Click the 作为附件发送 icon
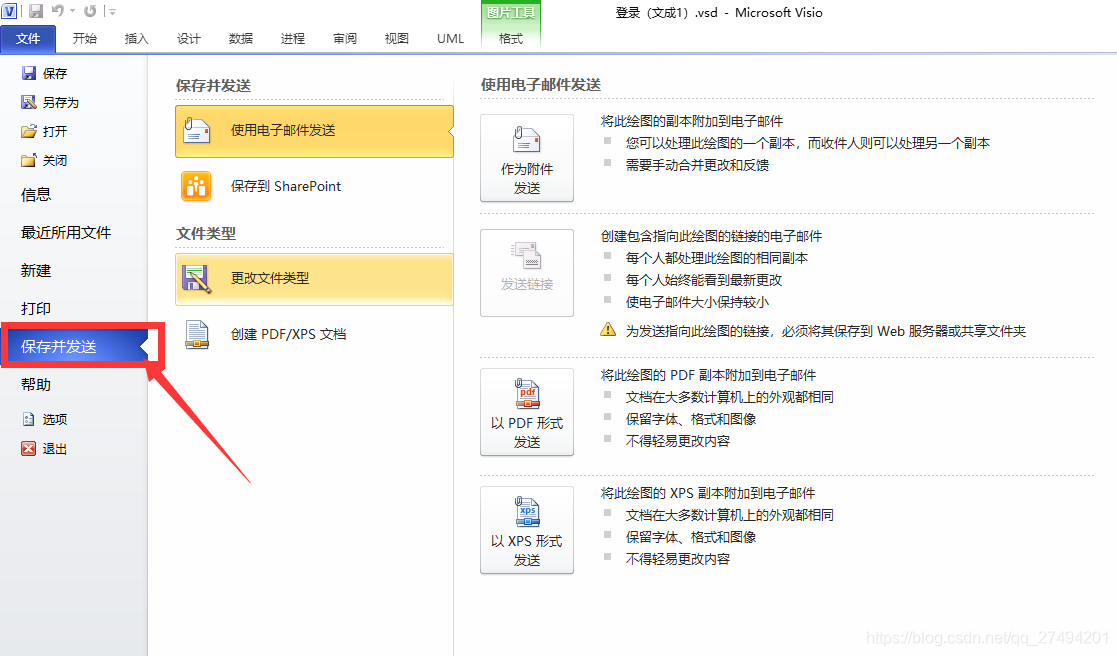 [527, 158]
